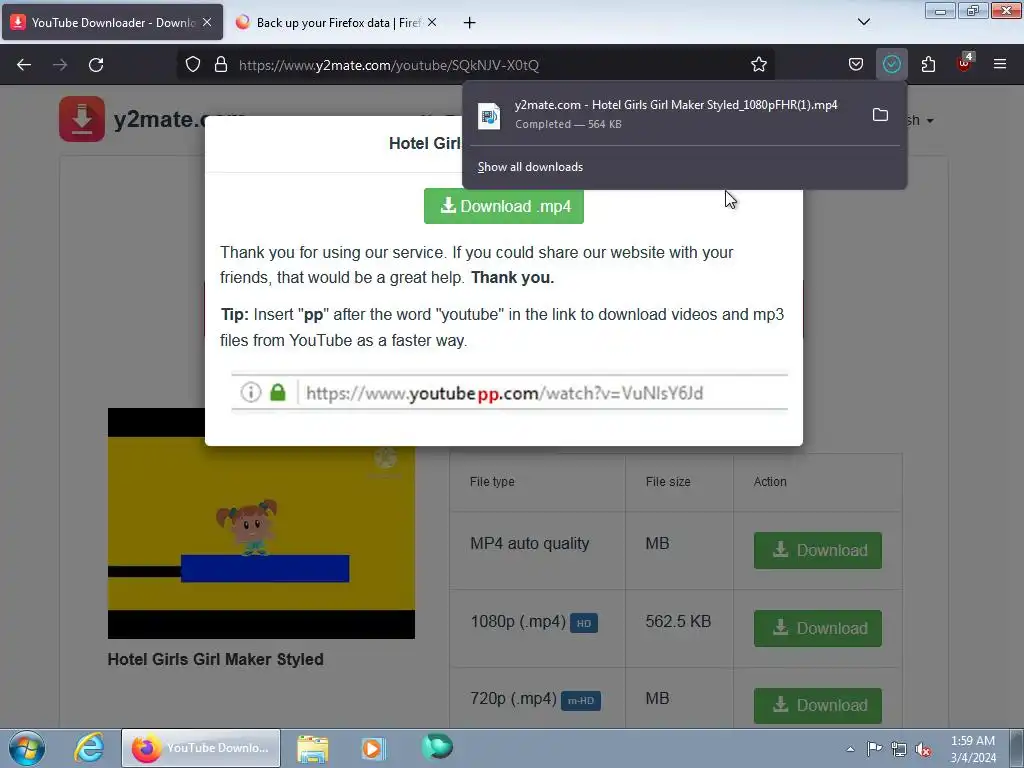Open the tracking protection shield icon
1024x768 pixels.
(193, 65)
